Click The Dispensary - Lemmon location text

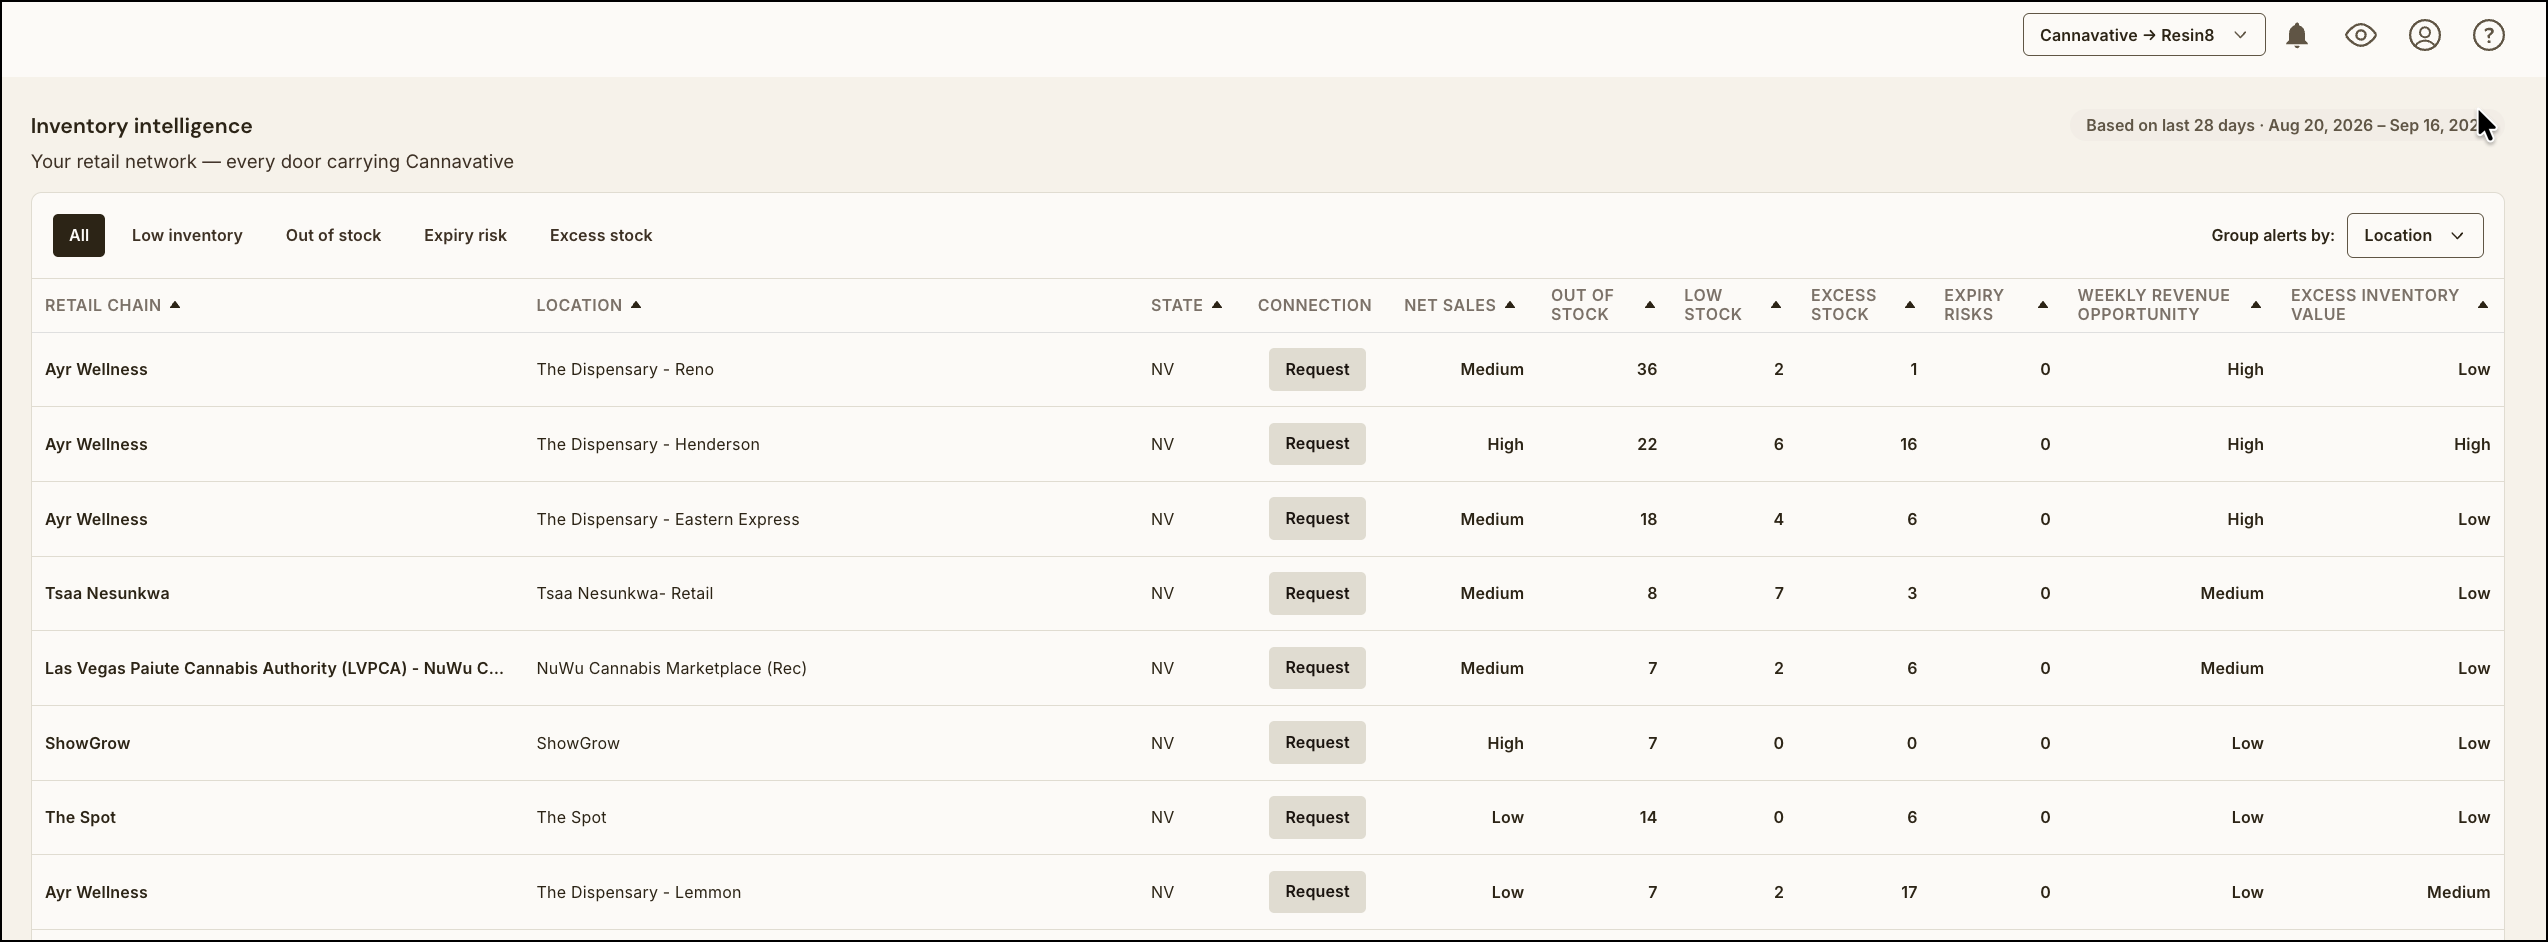(639, 892)
